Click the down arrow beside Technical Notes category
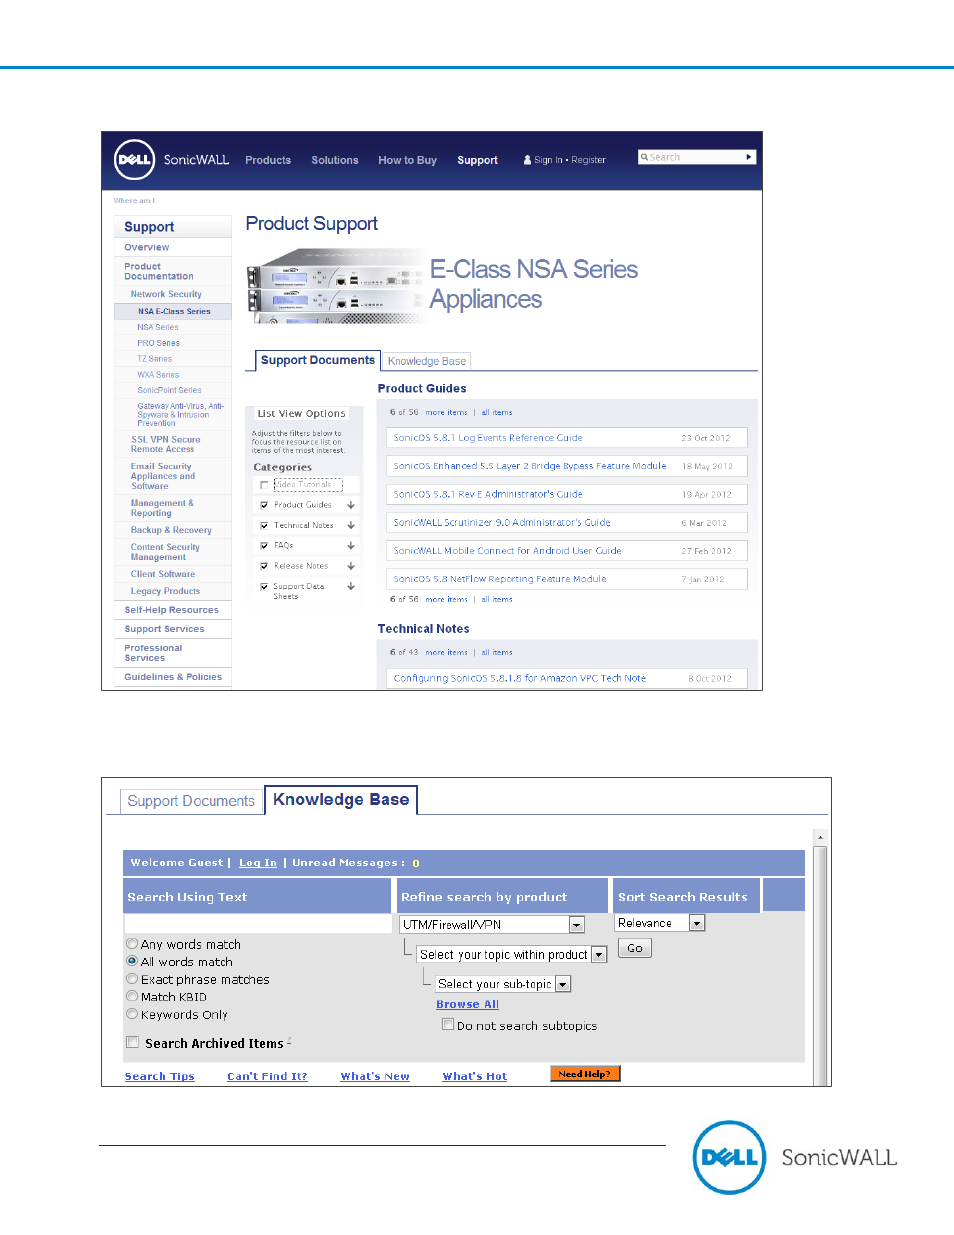Screen dimensions: 954x1235 click(351, 525)
